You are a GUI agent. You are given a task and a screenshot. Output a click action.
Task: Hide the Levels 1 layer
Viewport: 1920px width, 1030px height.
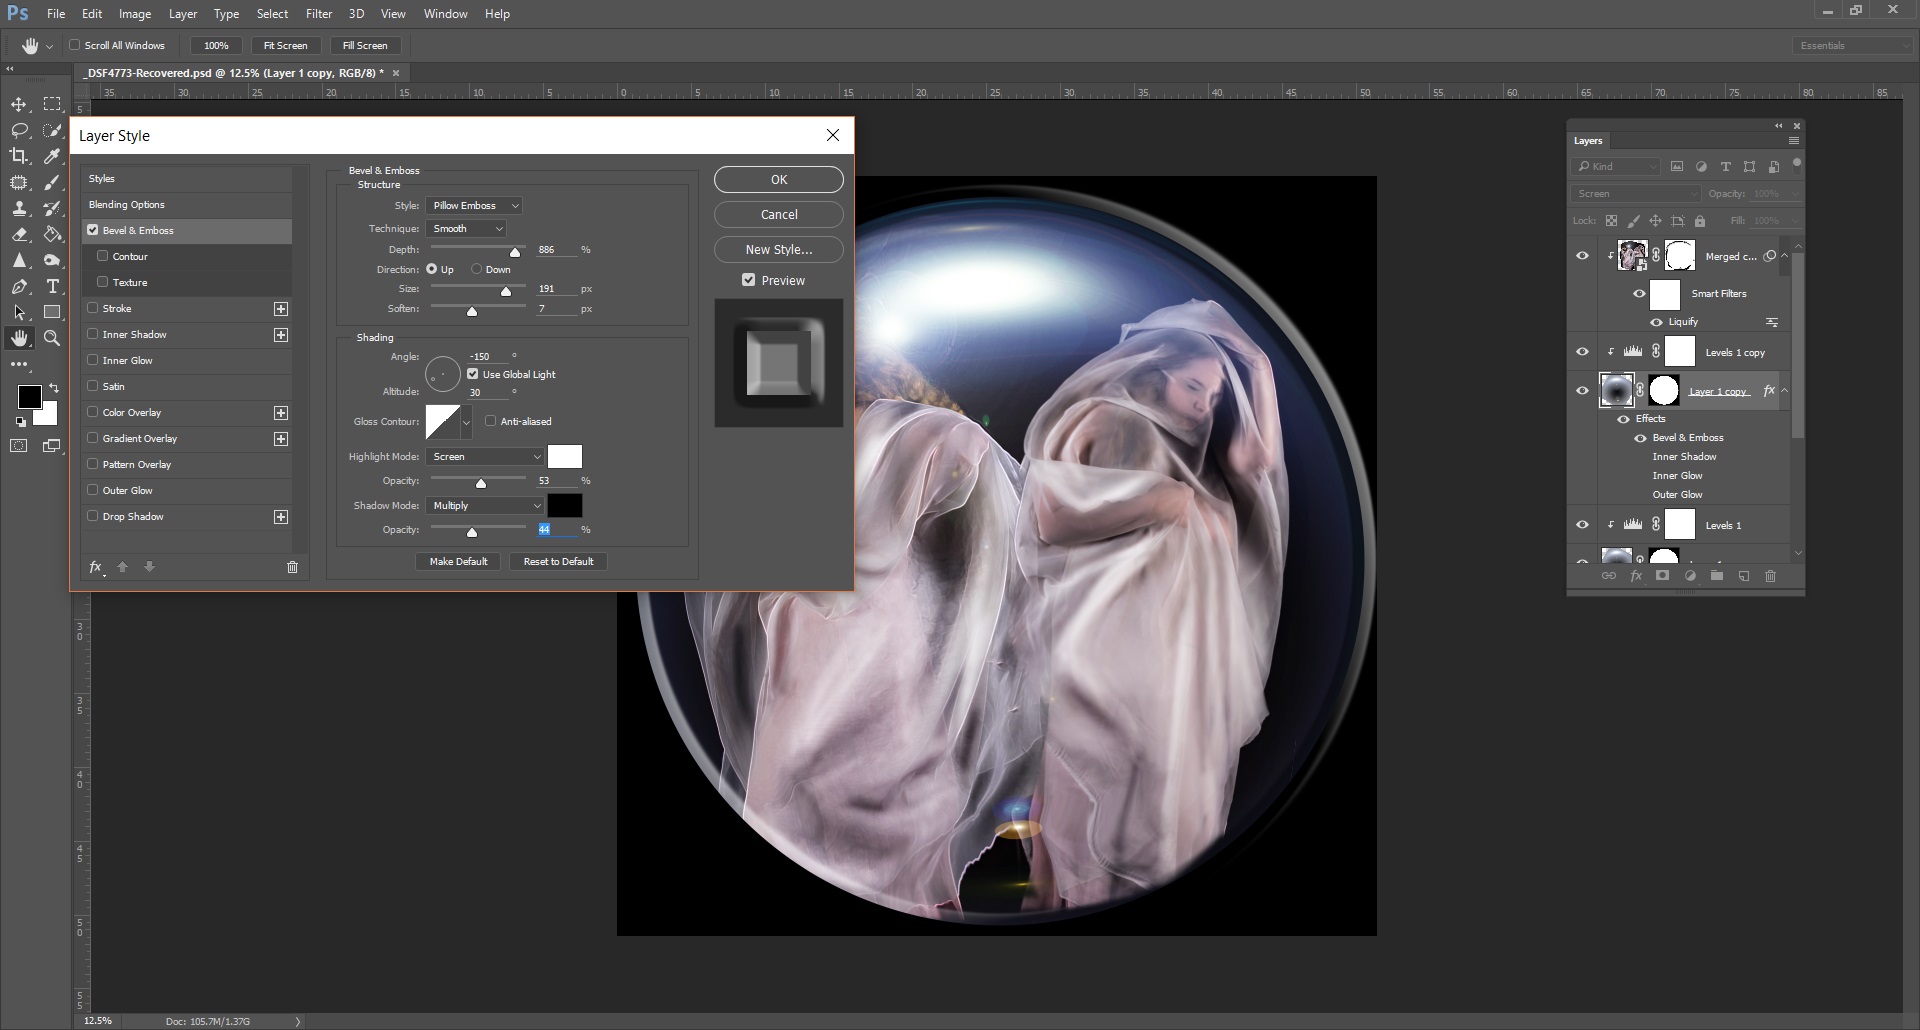pyautogui.click(x=1583, y=524)
